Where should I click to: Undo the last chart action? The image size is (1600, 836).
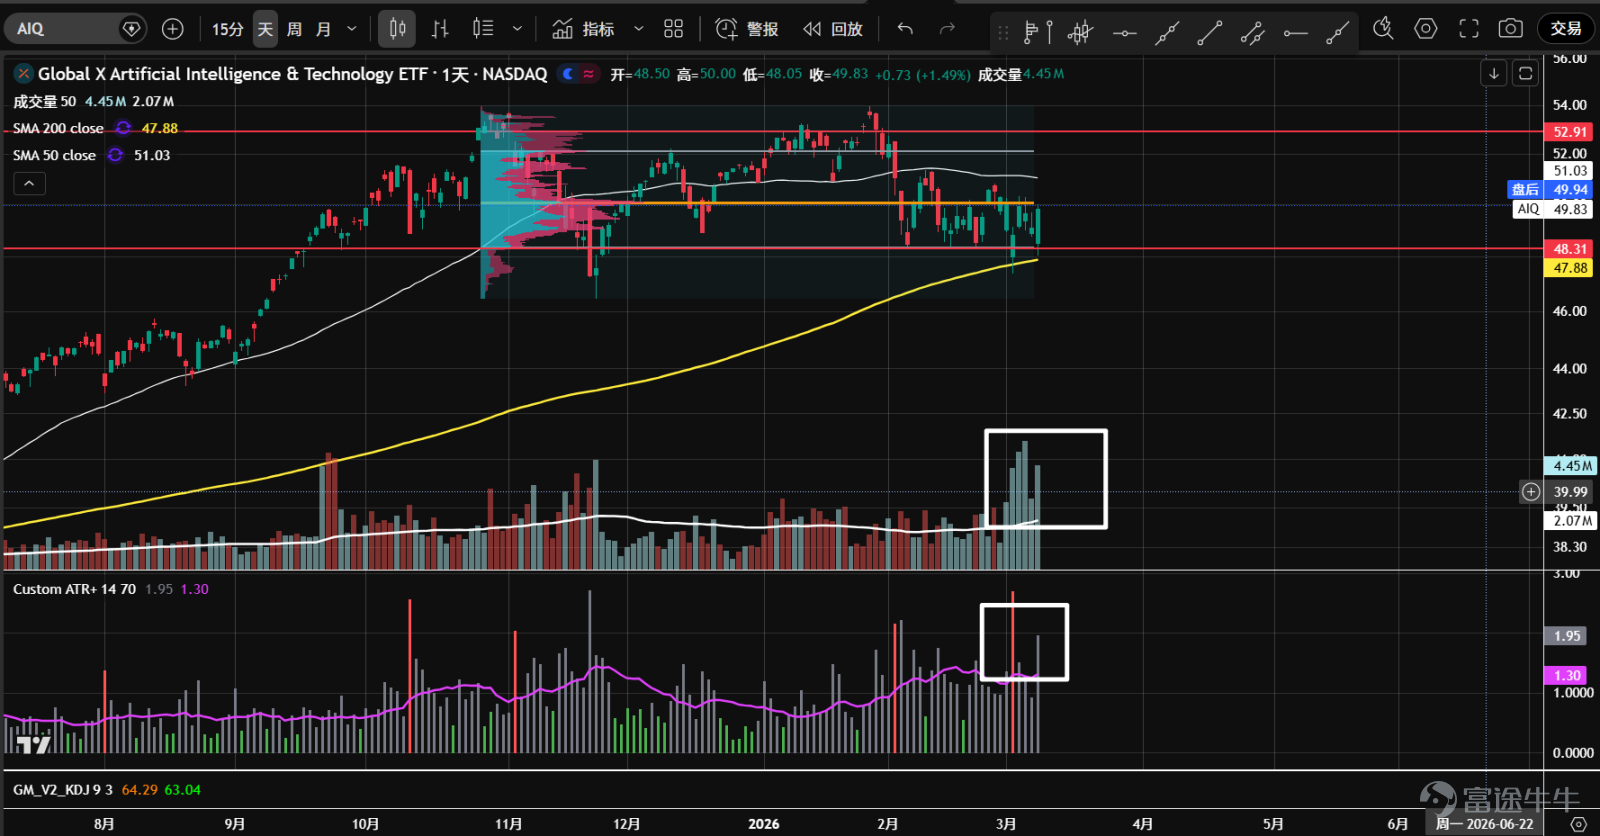(x=905, y=29)
